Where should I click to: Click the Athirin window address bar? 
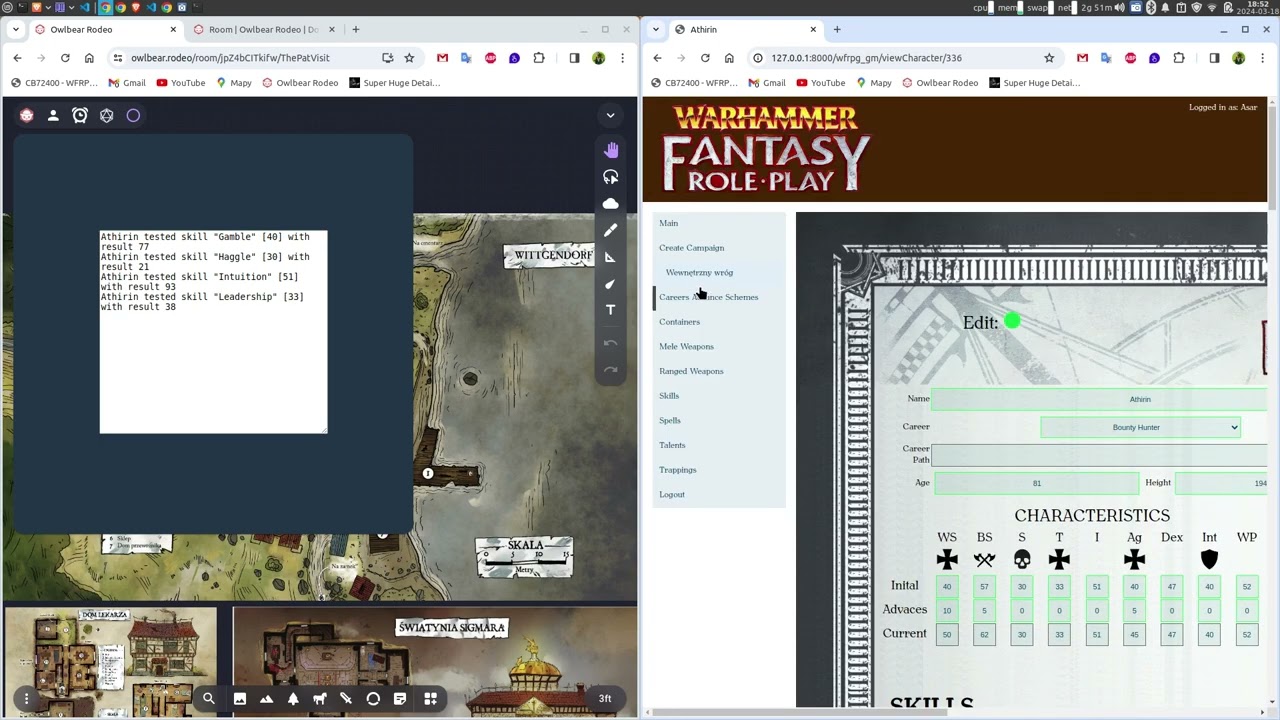[900, 58]
